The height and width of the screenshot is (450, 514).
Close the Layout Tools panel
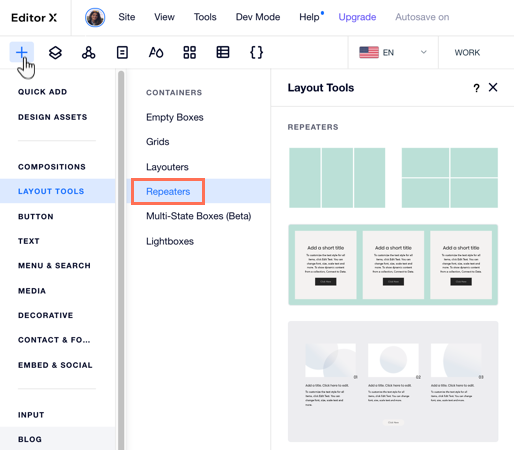click(x=493, y=87)
